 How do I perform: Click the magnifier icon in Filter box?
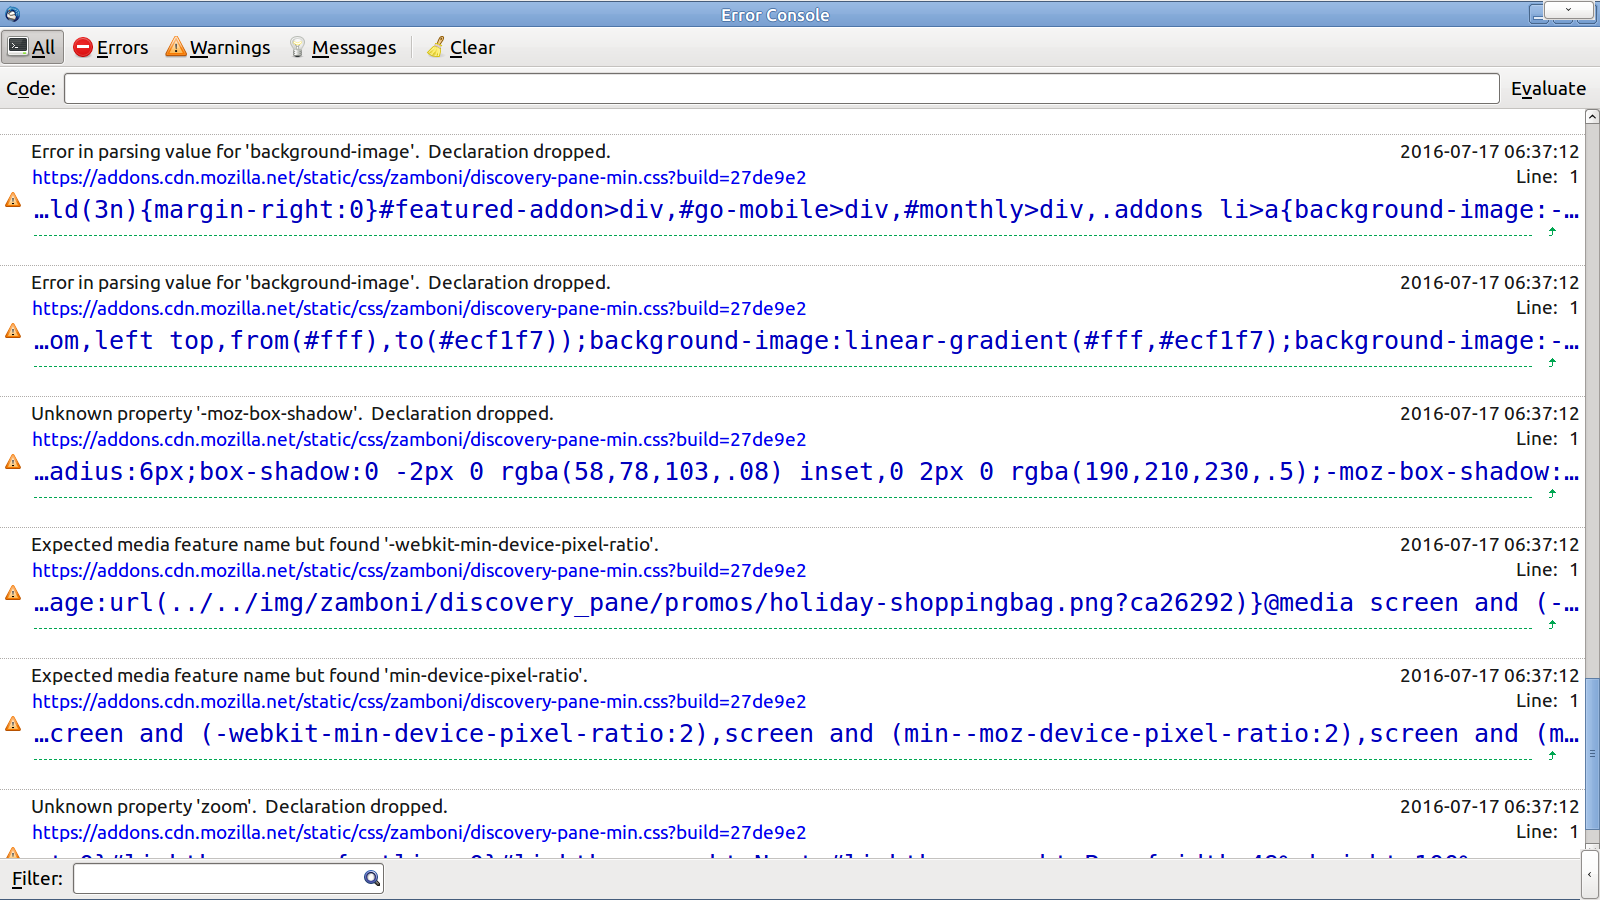click(x=372, y=878)
